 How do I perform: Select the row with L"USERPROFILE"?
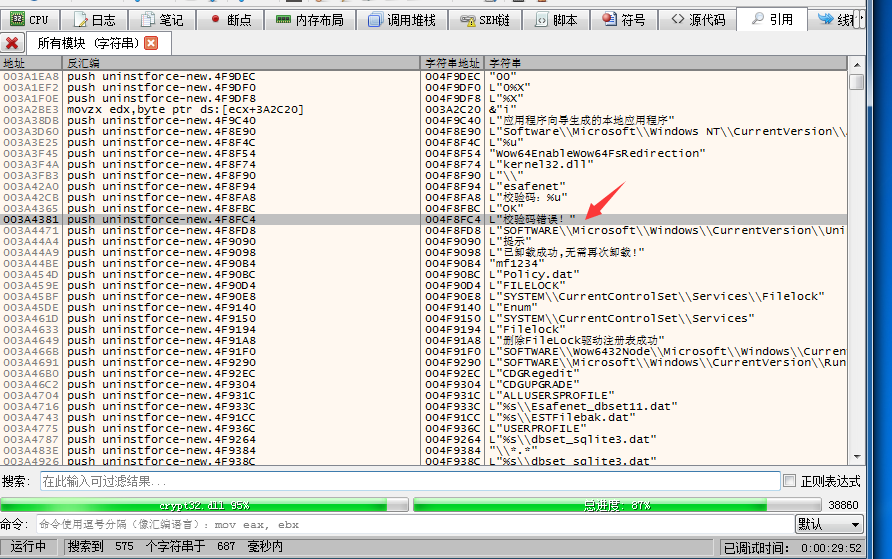(x=424, y=428)
